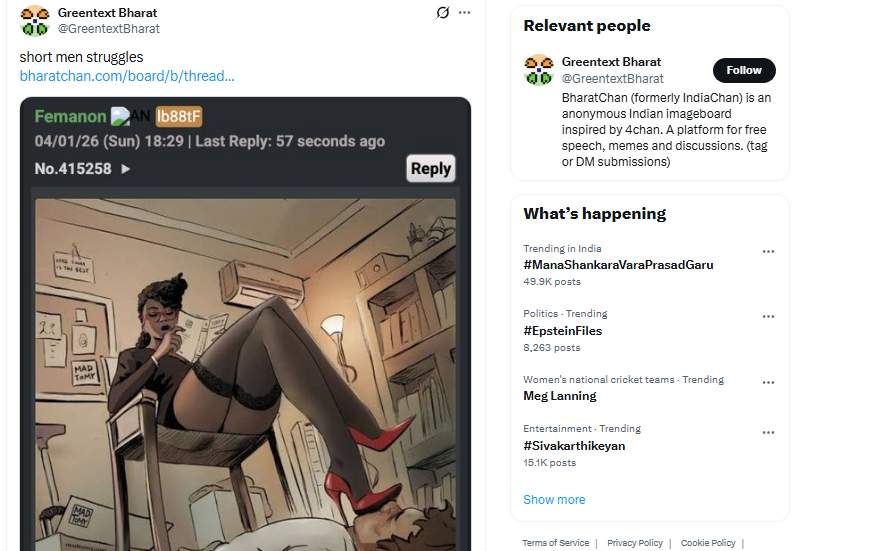This screenshot has height=551, width=869.
Task: Click the avatar in Relevant people
Action: point(539,70)
